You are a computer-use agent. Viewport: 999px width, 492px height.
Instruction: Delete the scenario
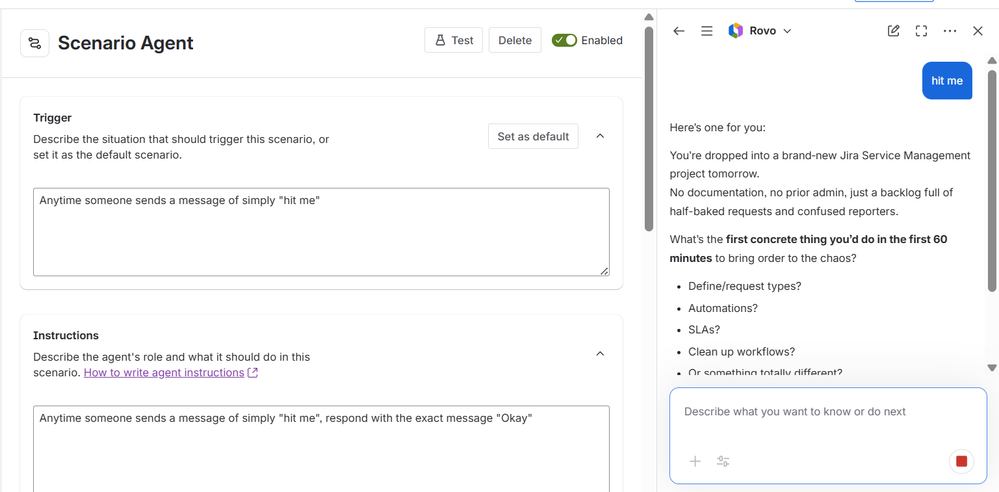(515, 40)
